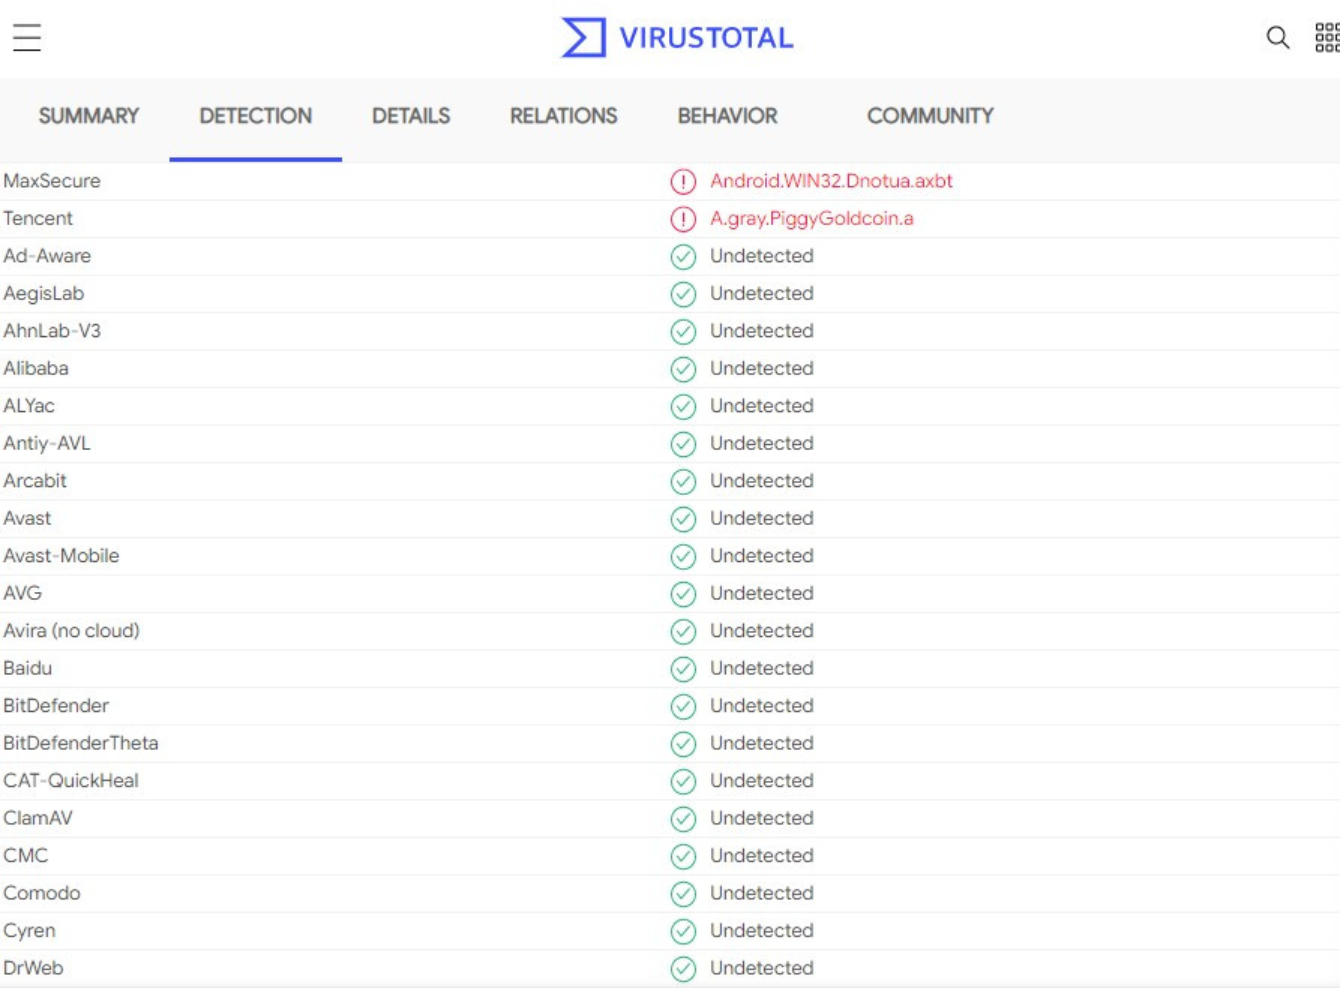The height and width of the screenshot is (989, 1340).
Task: Click the AhnLab-V3 undetected checkmark icon
Action: coord(683,332)
